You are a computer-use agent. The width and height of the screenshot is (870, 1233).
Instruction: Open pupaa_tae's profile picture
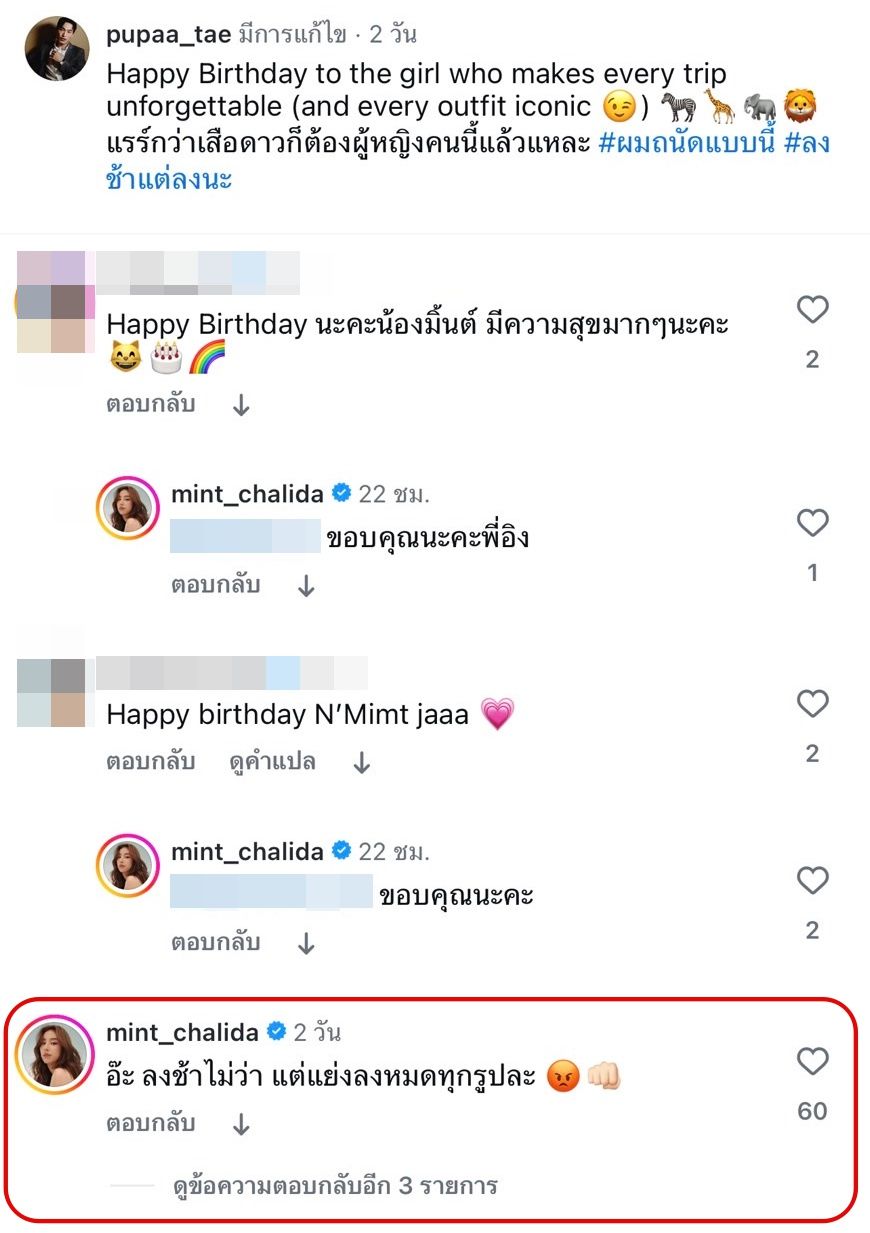coord(57,48)
